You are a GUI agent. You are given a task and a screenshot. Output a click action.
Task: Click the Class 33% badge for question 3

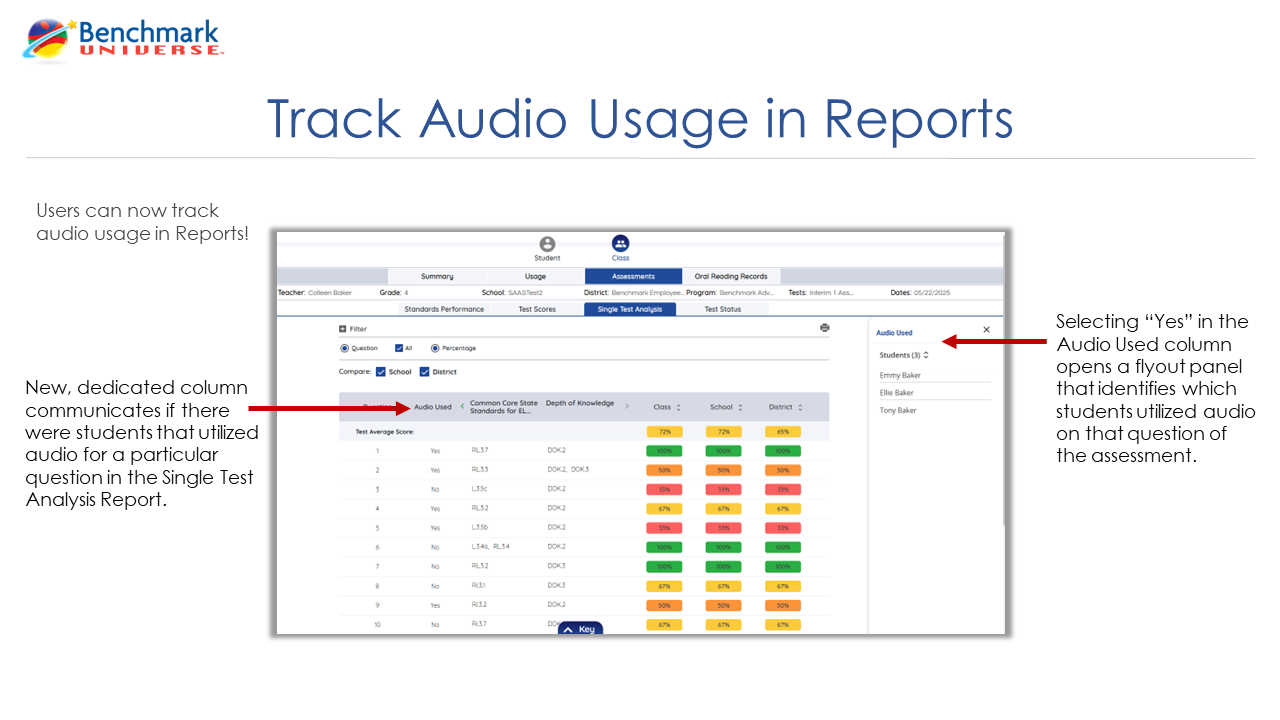click(x=664, y=490)
